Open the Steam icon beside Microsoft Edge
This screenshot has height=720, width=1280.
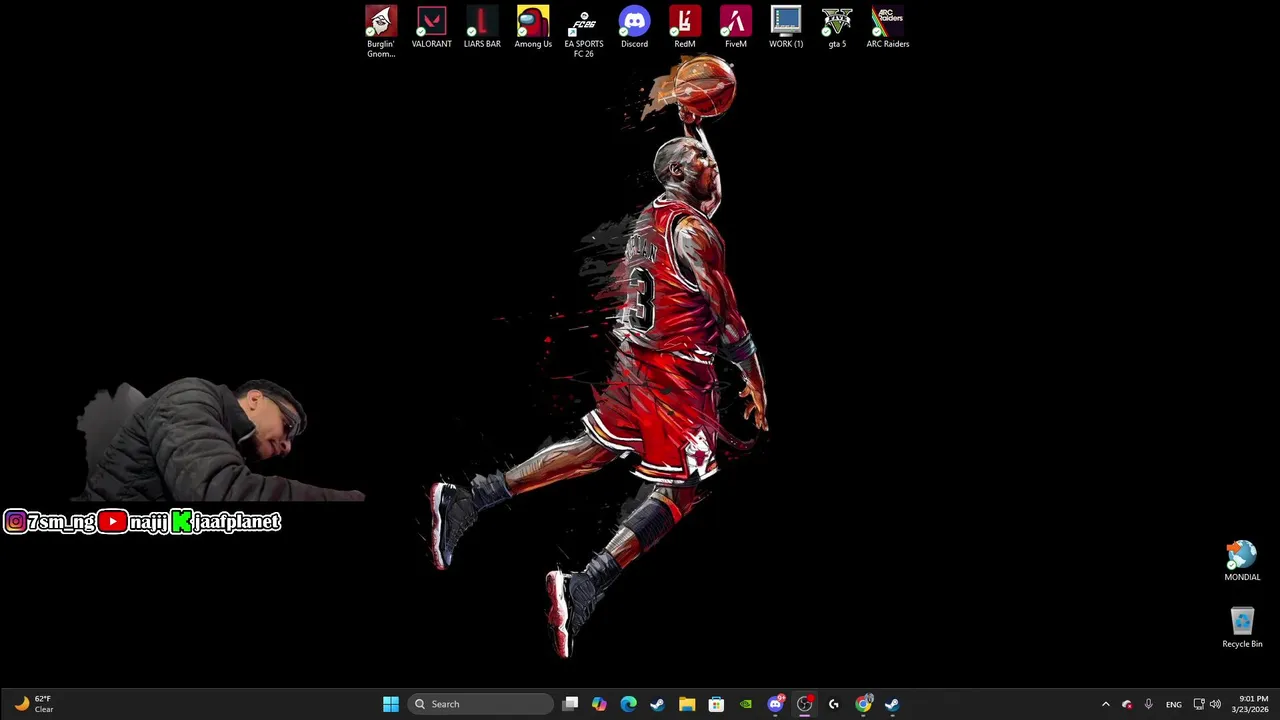click(657, 704)
